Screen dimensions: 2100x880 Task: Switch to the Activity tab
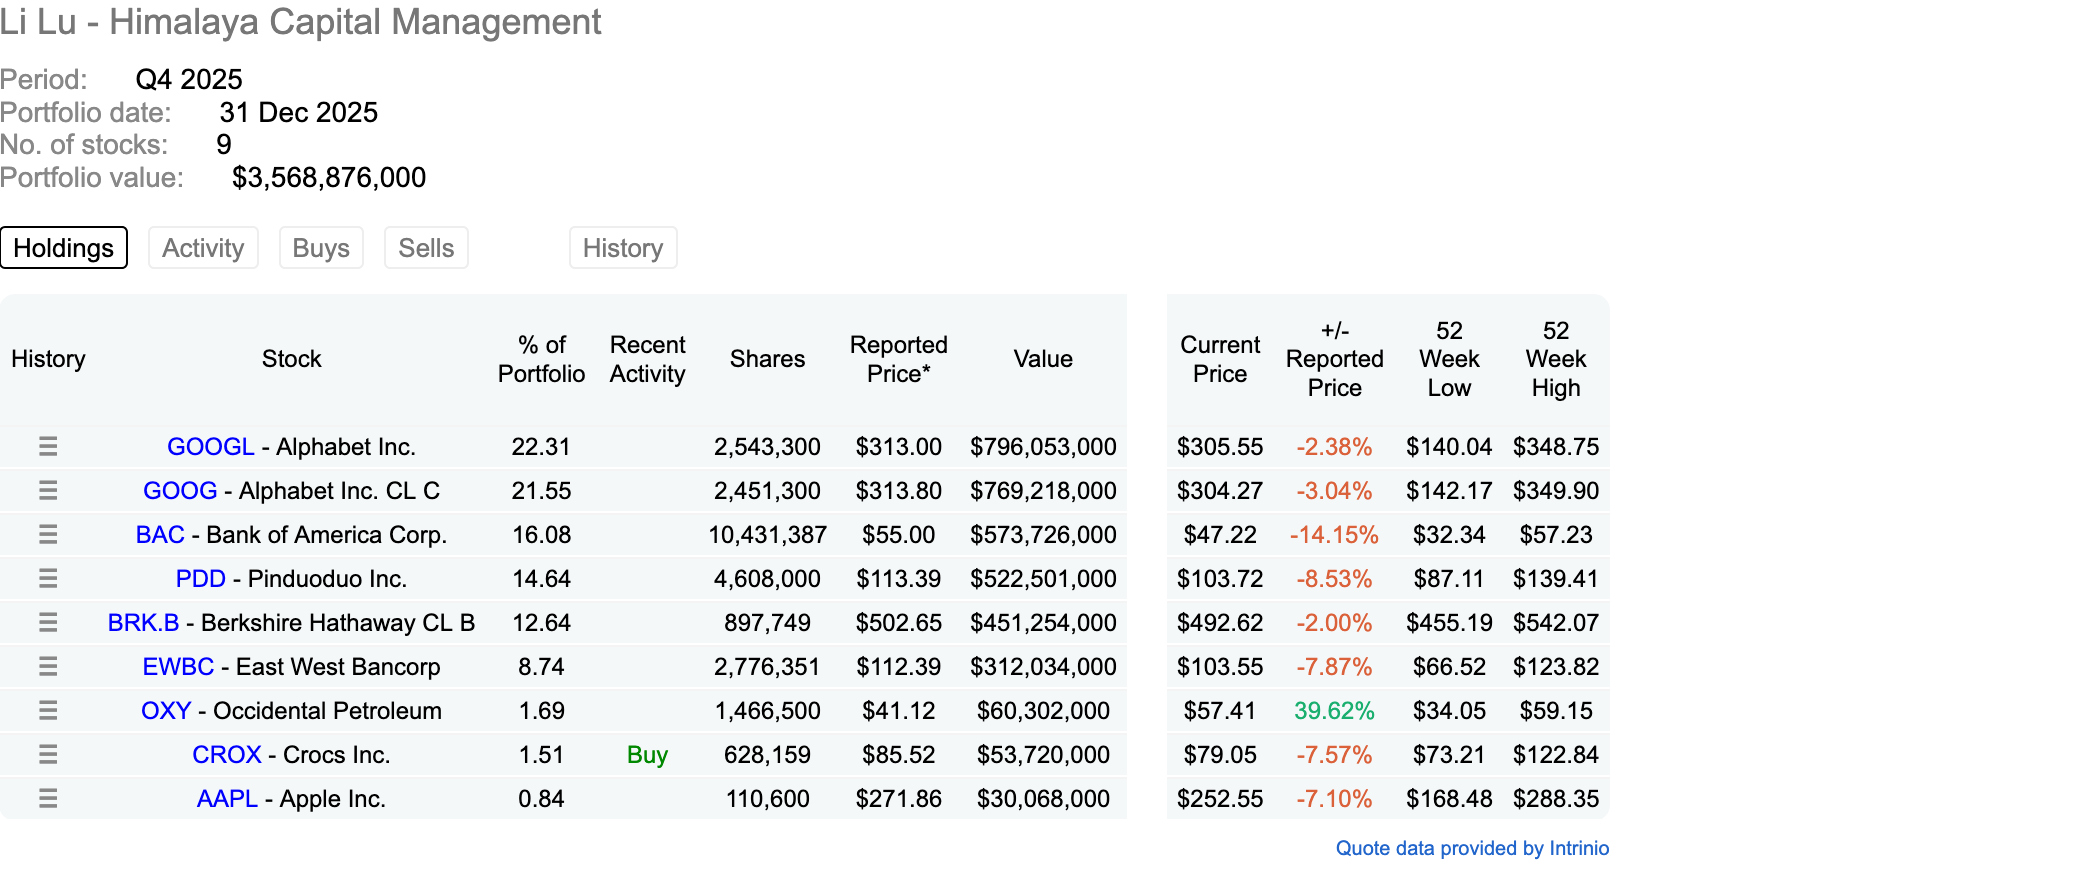(203, 248)
